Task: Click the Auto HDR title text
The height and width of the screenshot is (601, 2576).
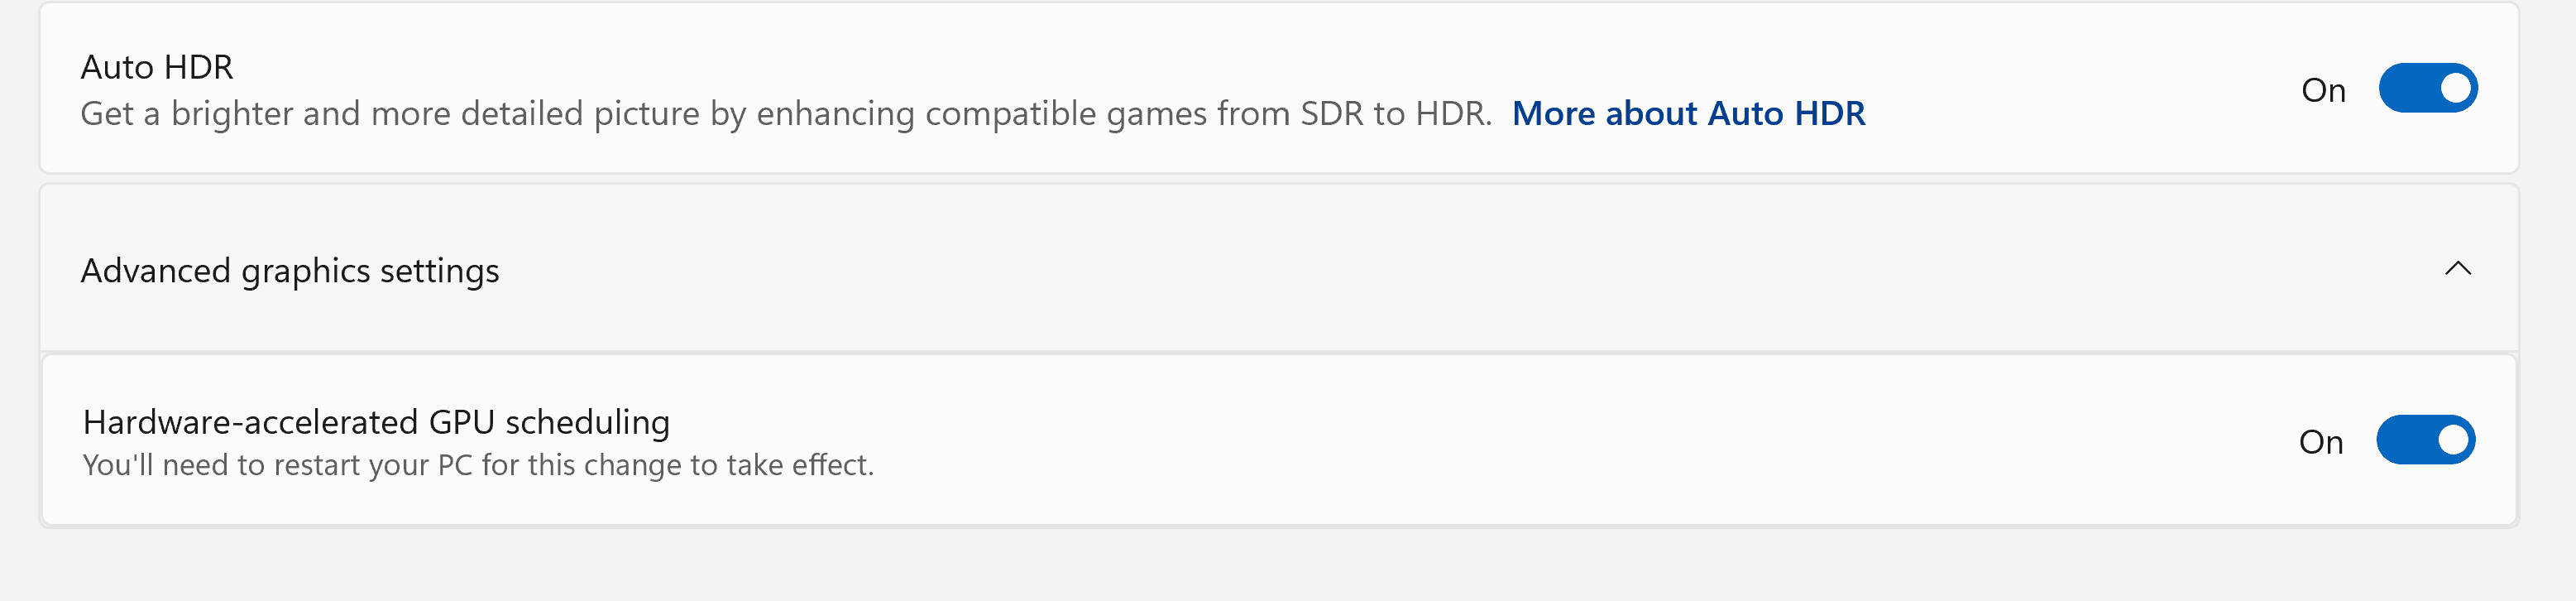Action: point(157,67)
